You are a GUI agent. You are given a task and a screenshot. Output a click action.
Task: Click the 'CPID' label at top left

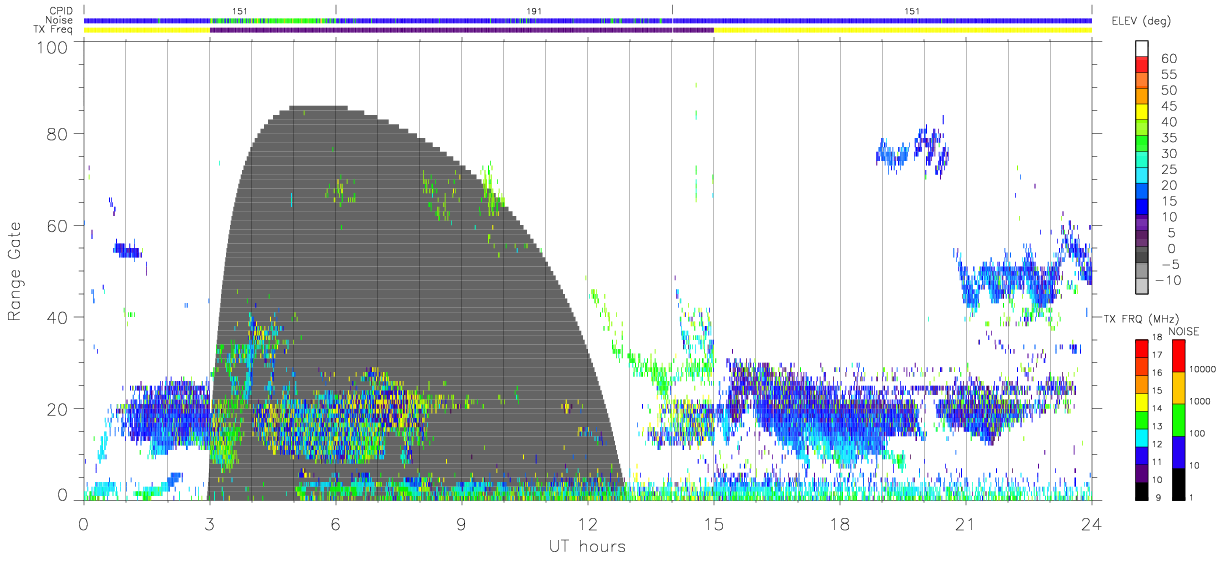(59, 10)
